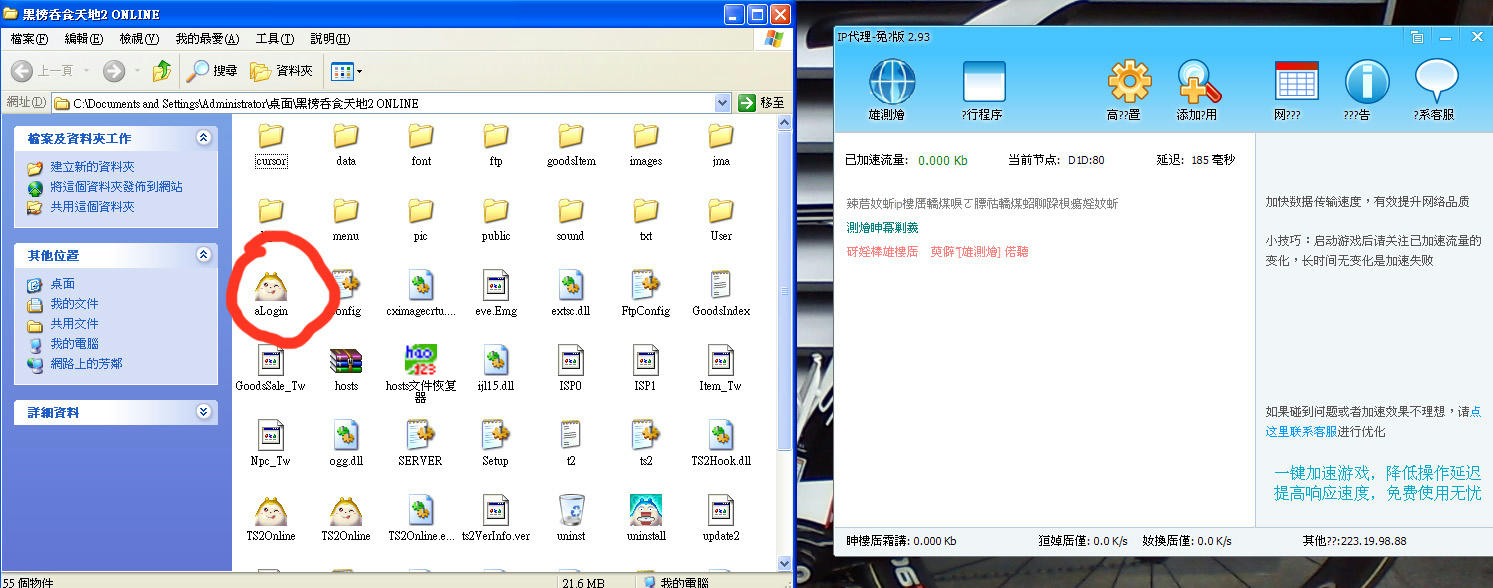Click 建立新的資料夾 link

(92, 167)
